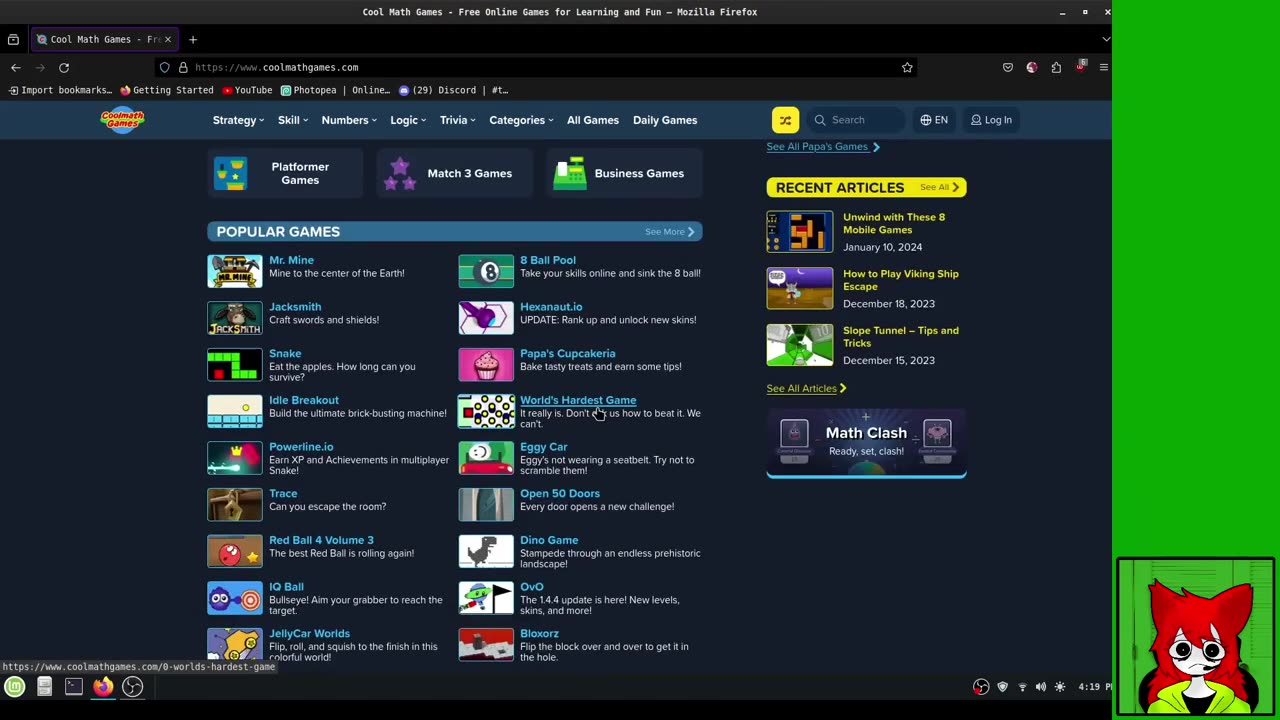
Task: Click the yellow random game shuffle icon
Action: pos(785,120)
